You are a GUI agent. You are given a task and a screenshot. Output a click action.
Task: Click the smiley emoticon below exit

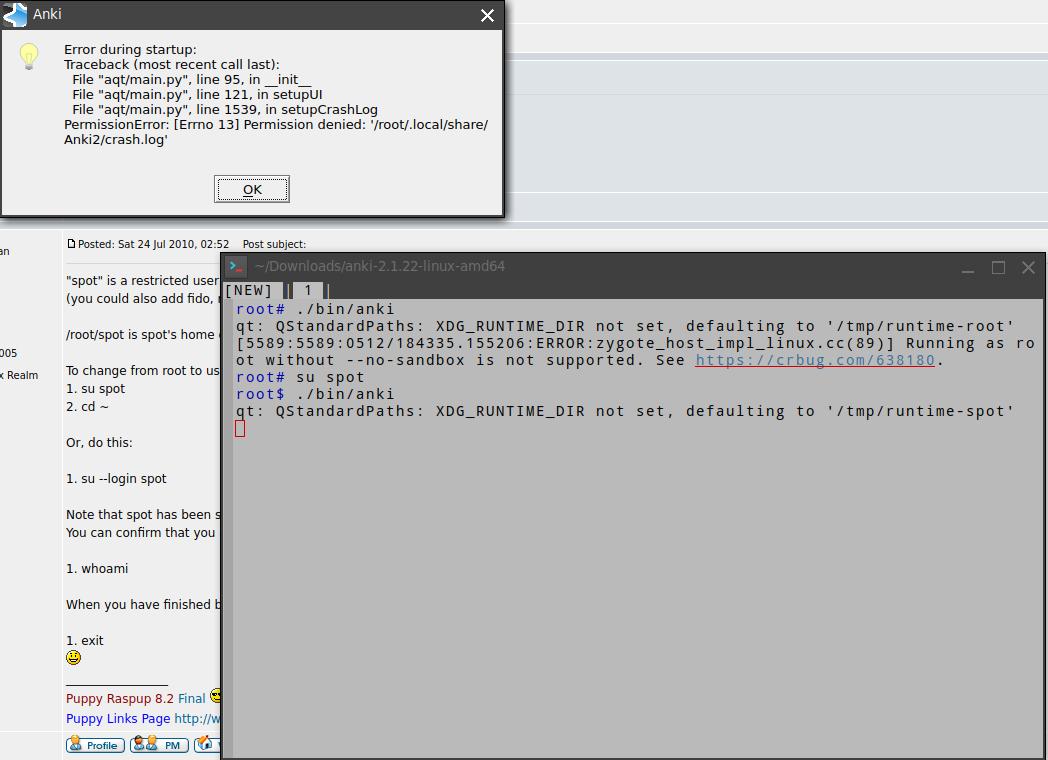point(74,658)
